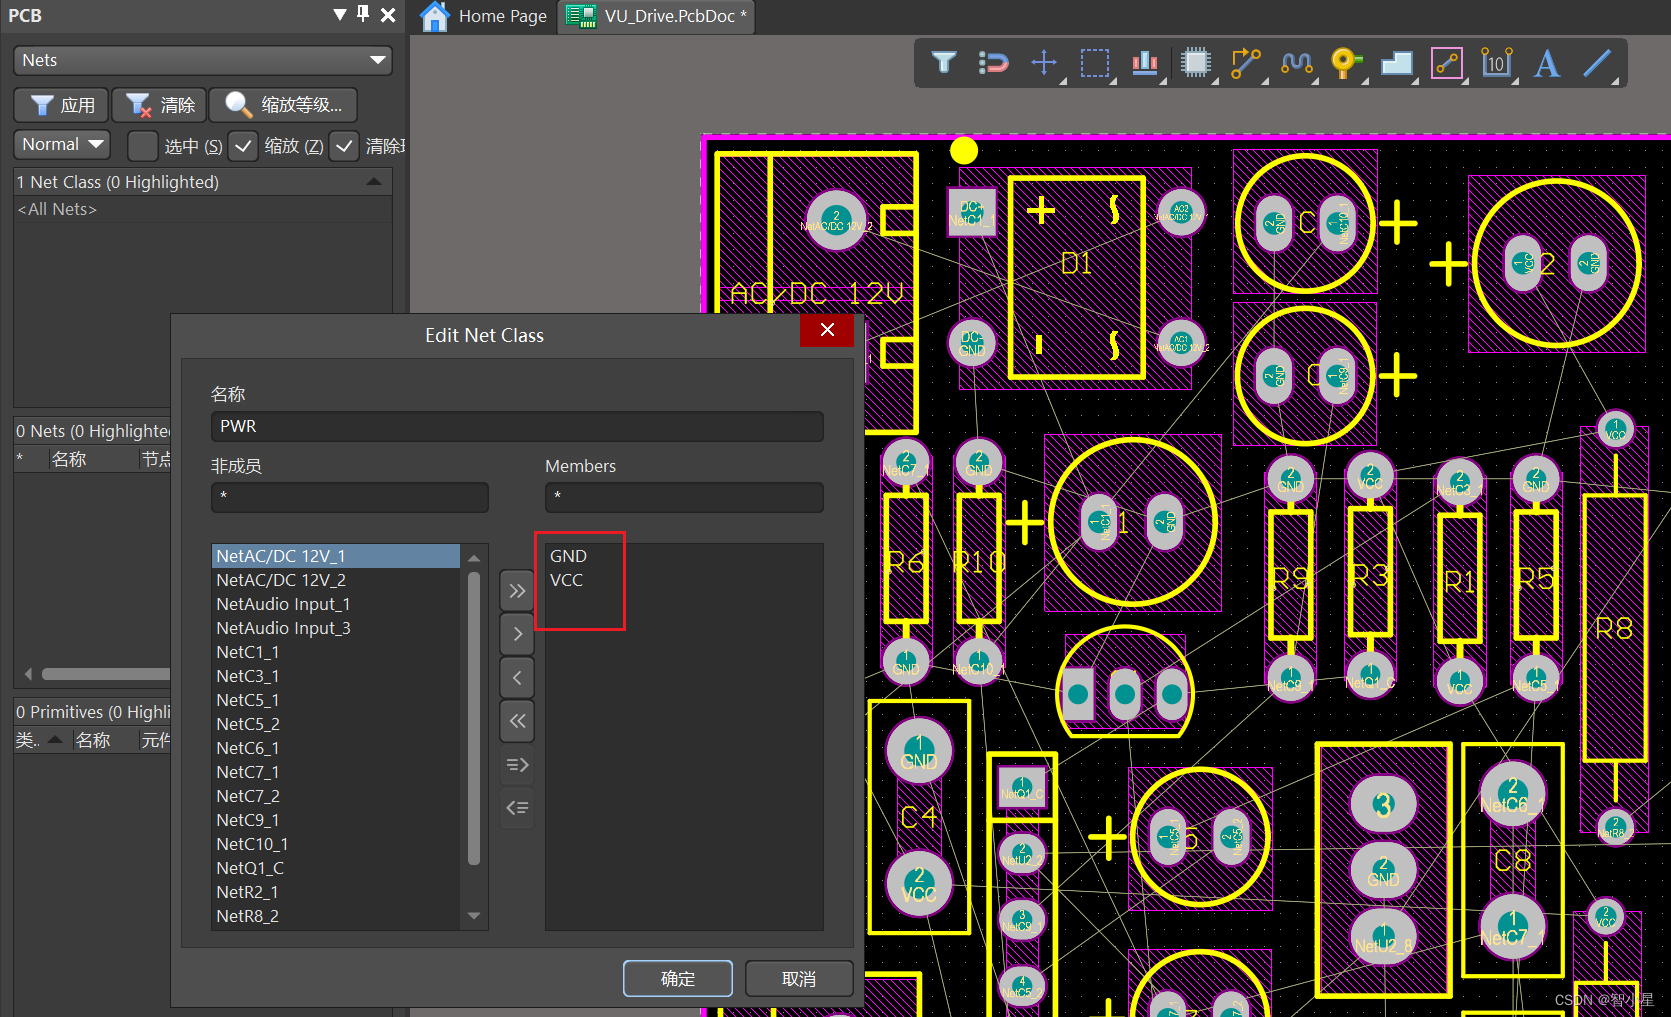1671x1017 pixels.
Task: Toggle the 清除 checkbox
Action: (343, 146)
